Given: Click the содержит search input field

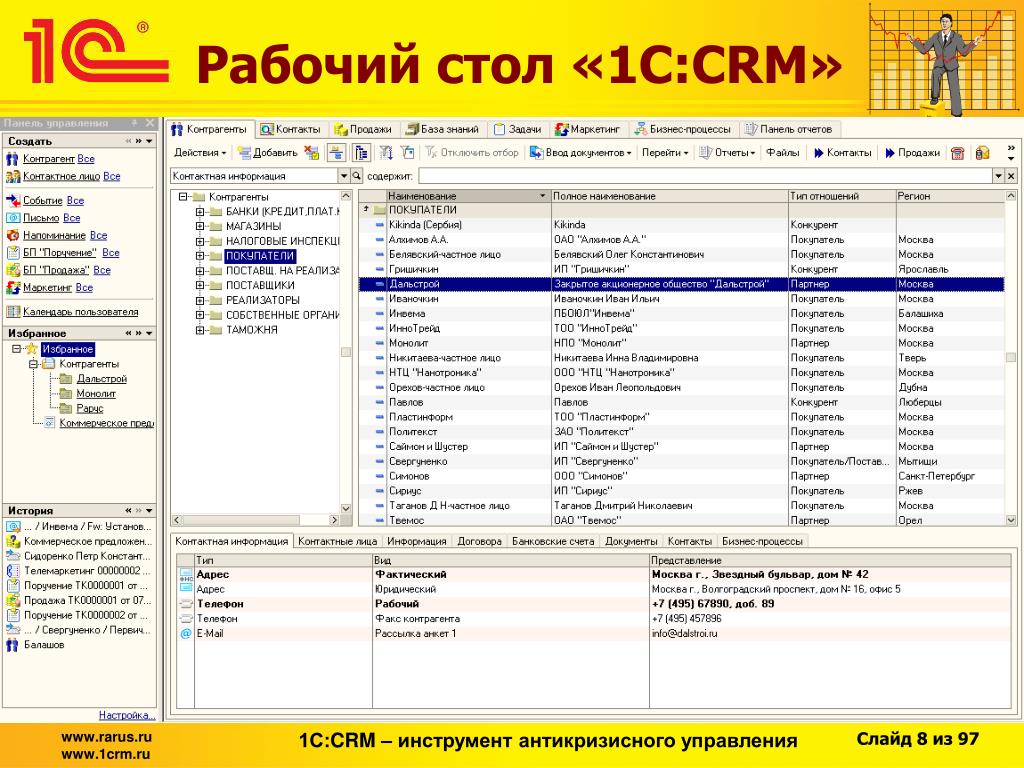Looking at the screenshot, I should coord(705,176).
